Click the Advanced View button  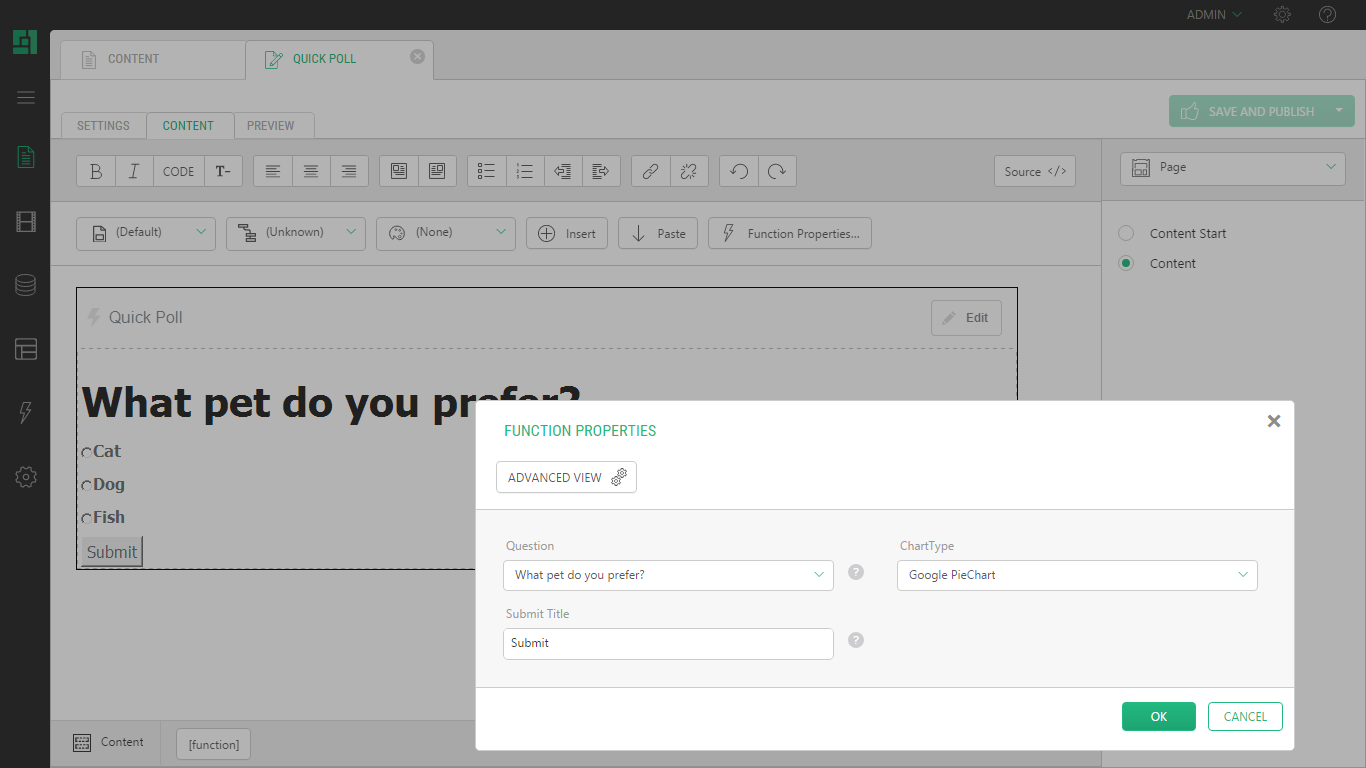[566, 477]
